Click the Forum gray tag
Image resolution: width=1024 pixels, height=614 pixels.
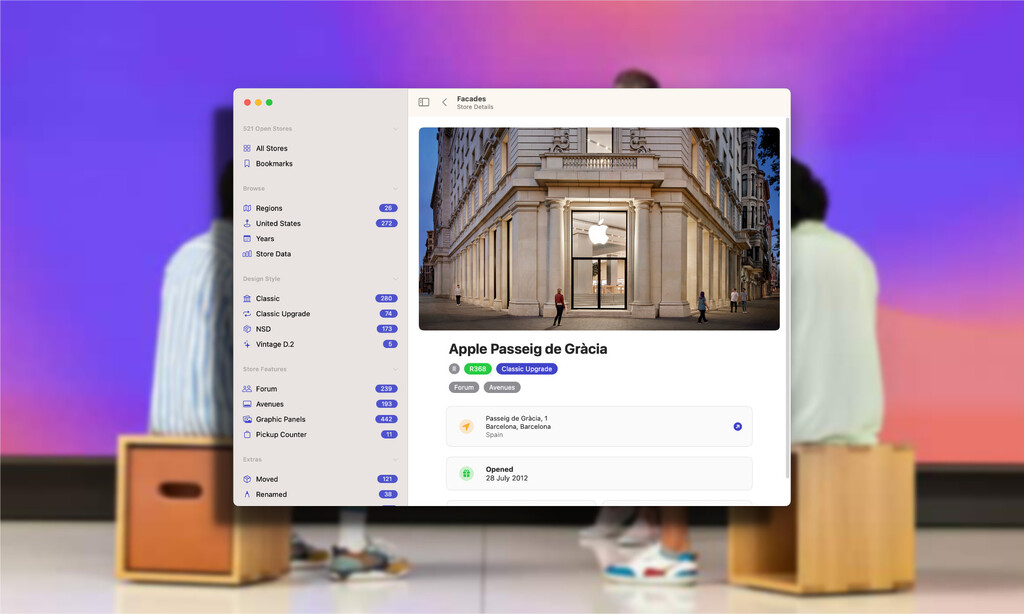tap(464, 387)
